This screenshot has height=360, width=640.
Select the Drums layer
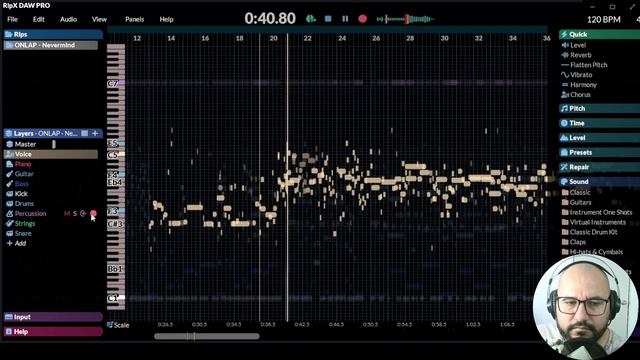coord(24,204)
